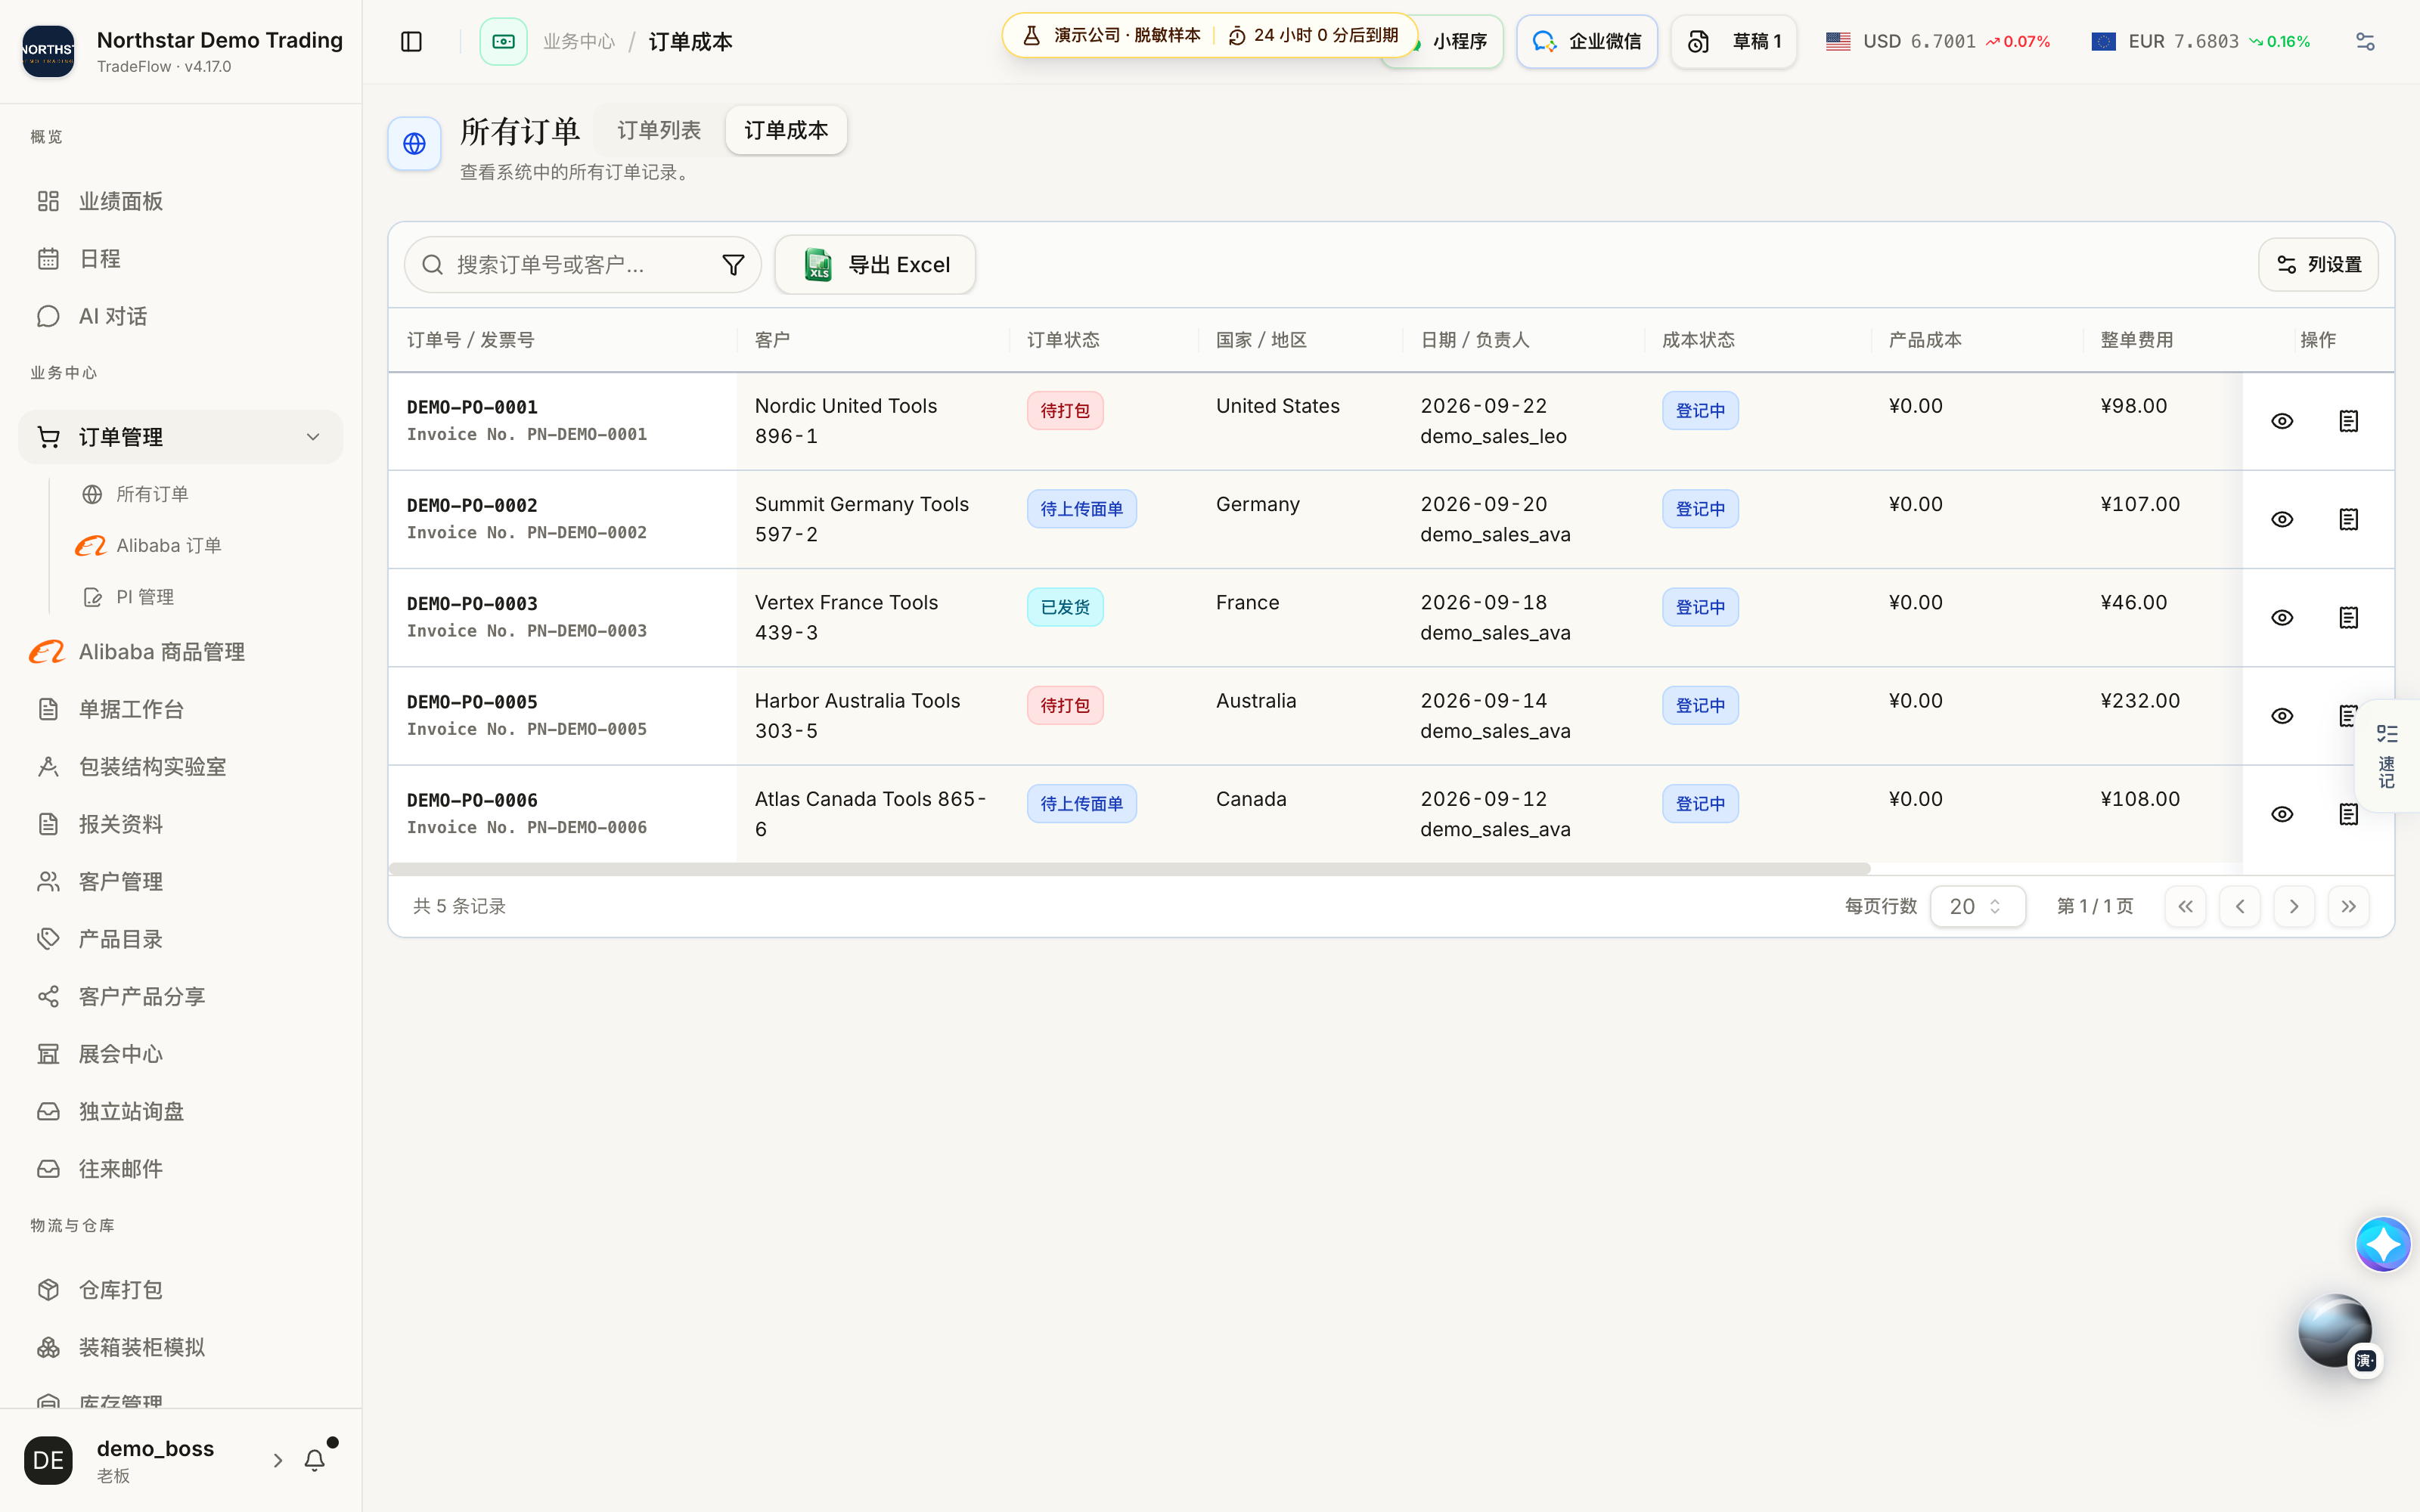Switch to 订单列表 tab
Image resolution: width=2420 pixels, height=1512 pixels.
click(659, 130)
